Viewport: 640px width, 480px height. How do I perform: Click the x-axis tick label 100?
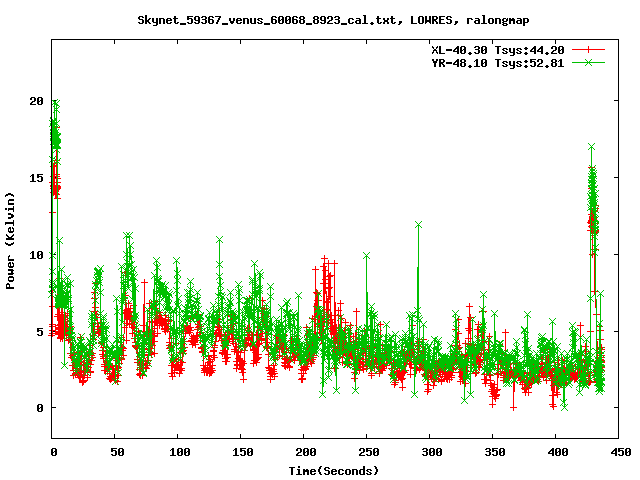tap(180, 452)
